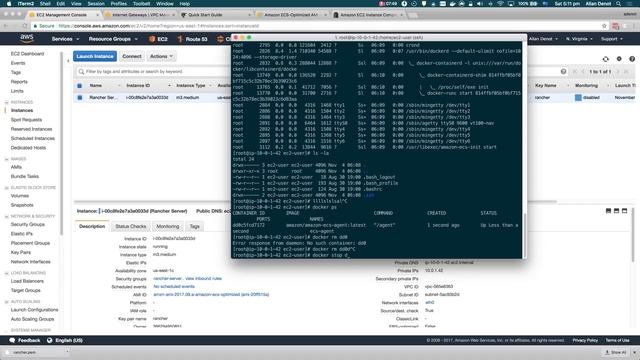The width and height of the screenshot is (640, 360).
Task: Open the EC2 shortcut in the AWS navbar
Action: 158,39
